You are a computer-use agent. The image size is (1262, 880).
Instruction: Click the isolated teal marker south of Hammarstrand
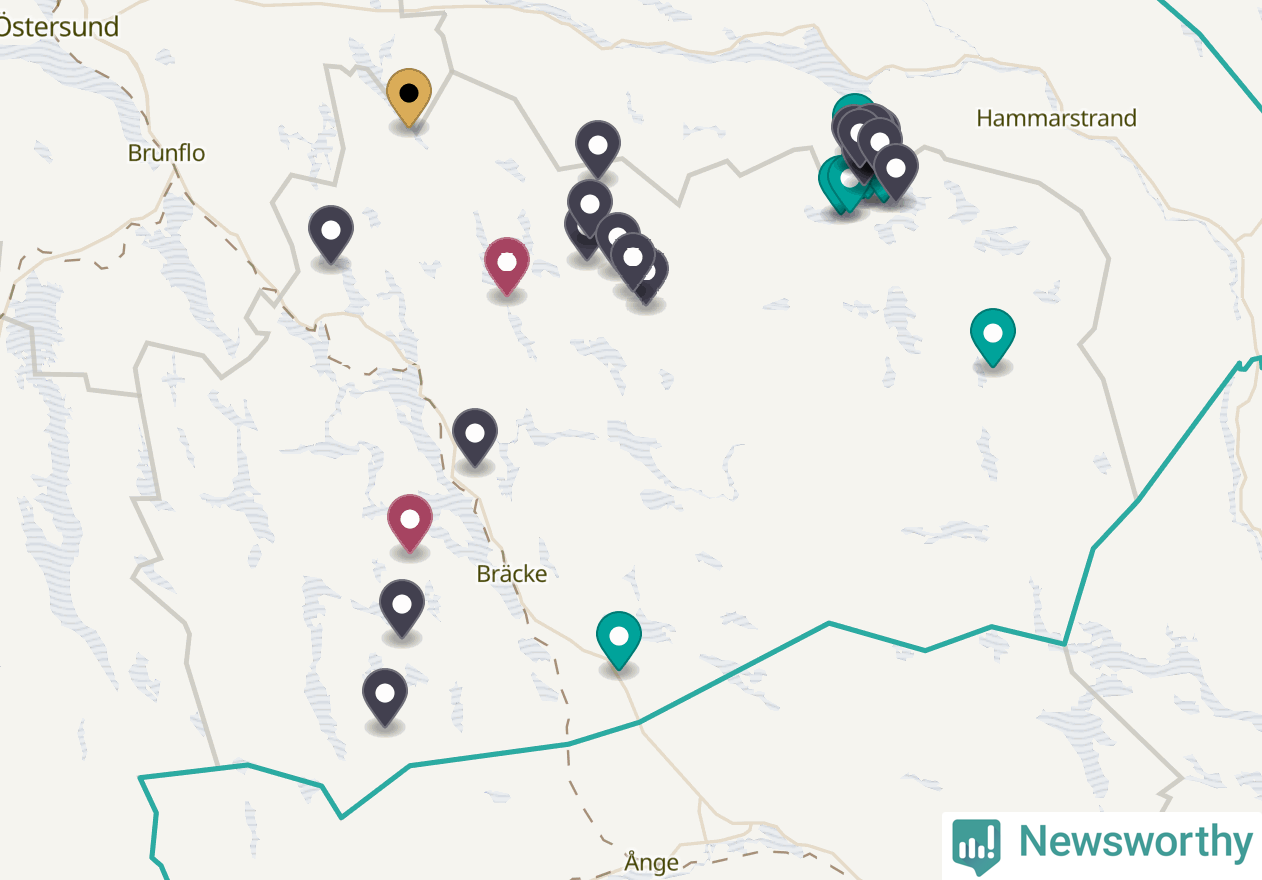tap(993, 337)
